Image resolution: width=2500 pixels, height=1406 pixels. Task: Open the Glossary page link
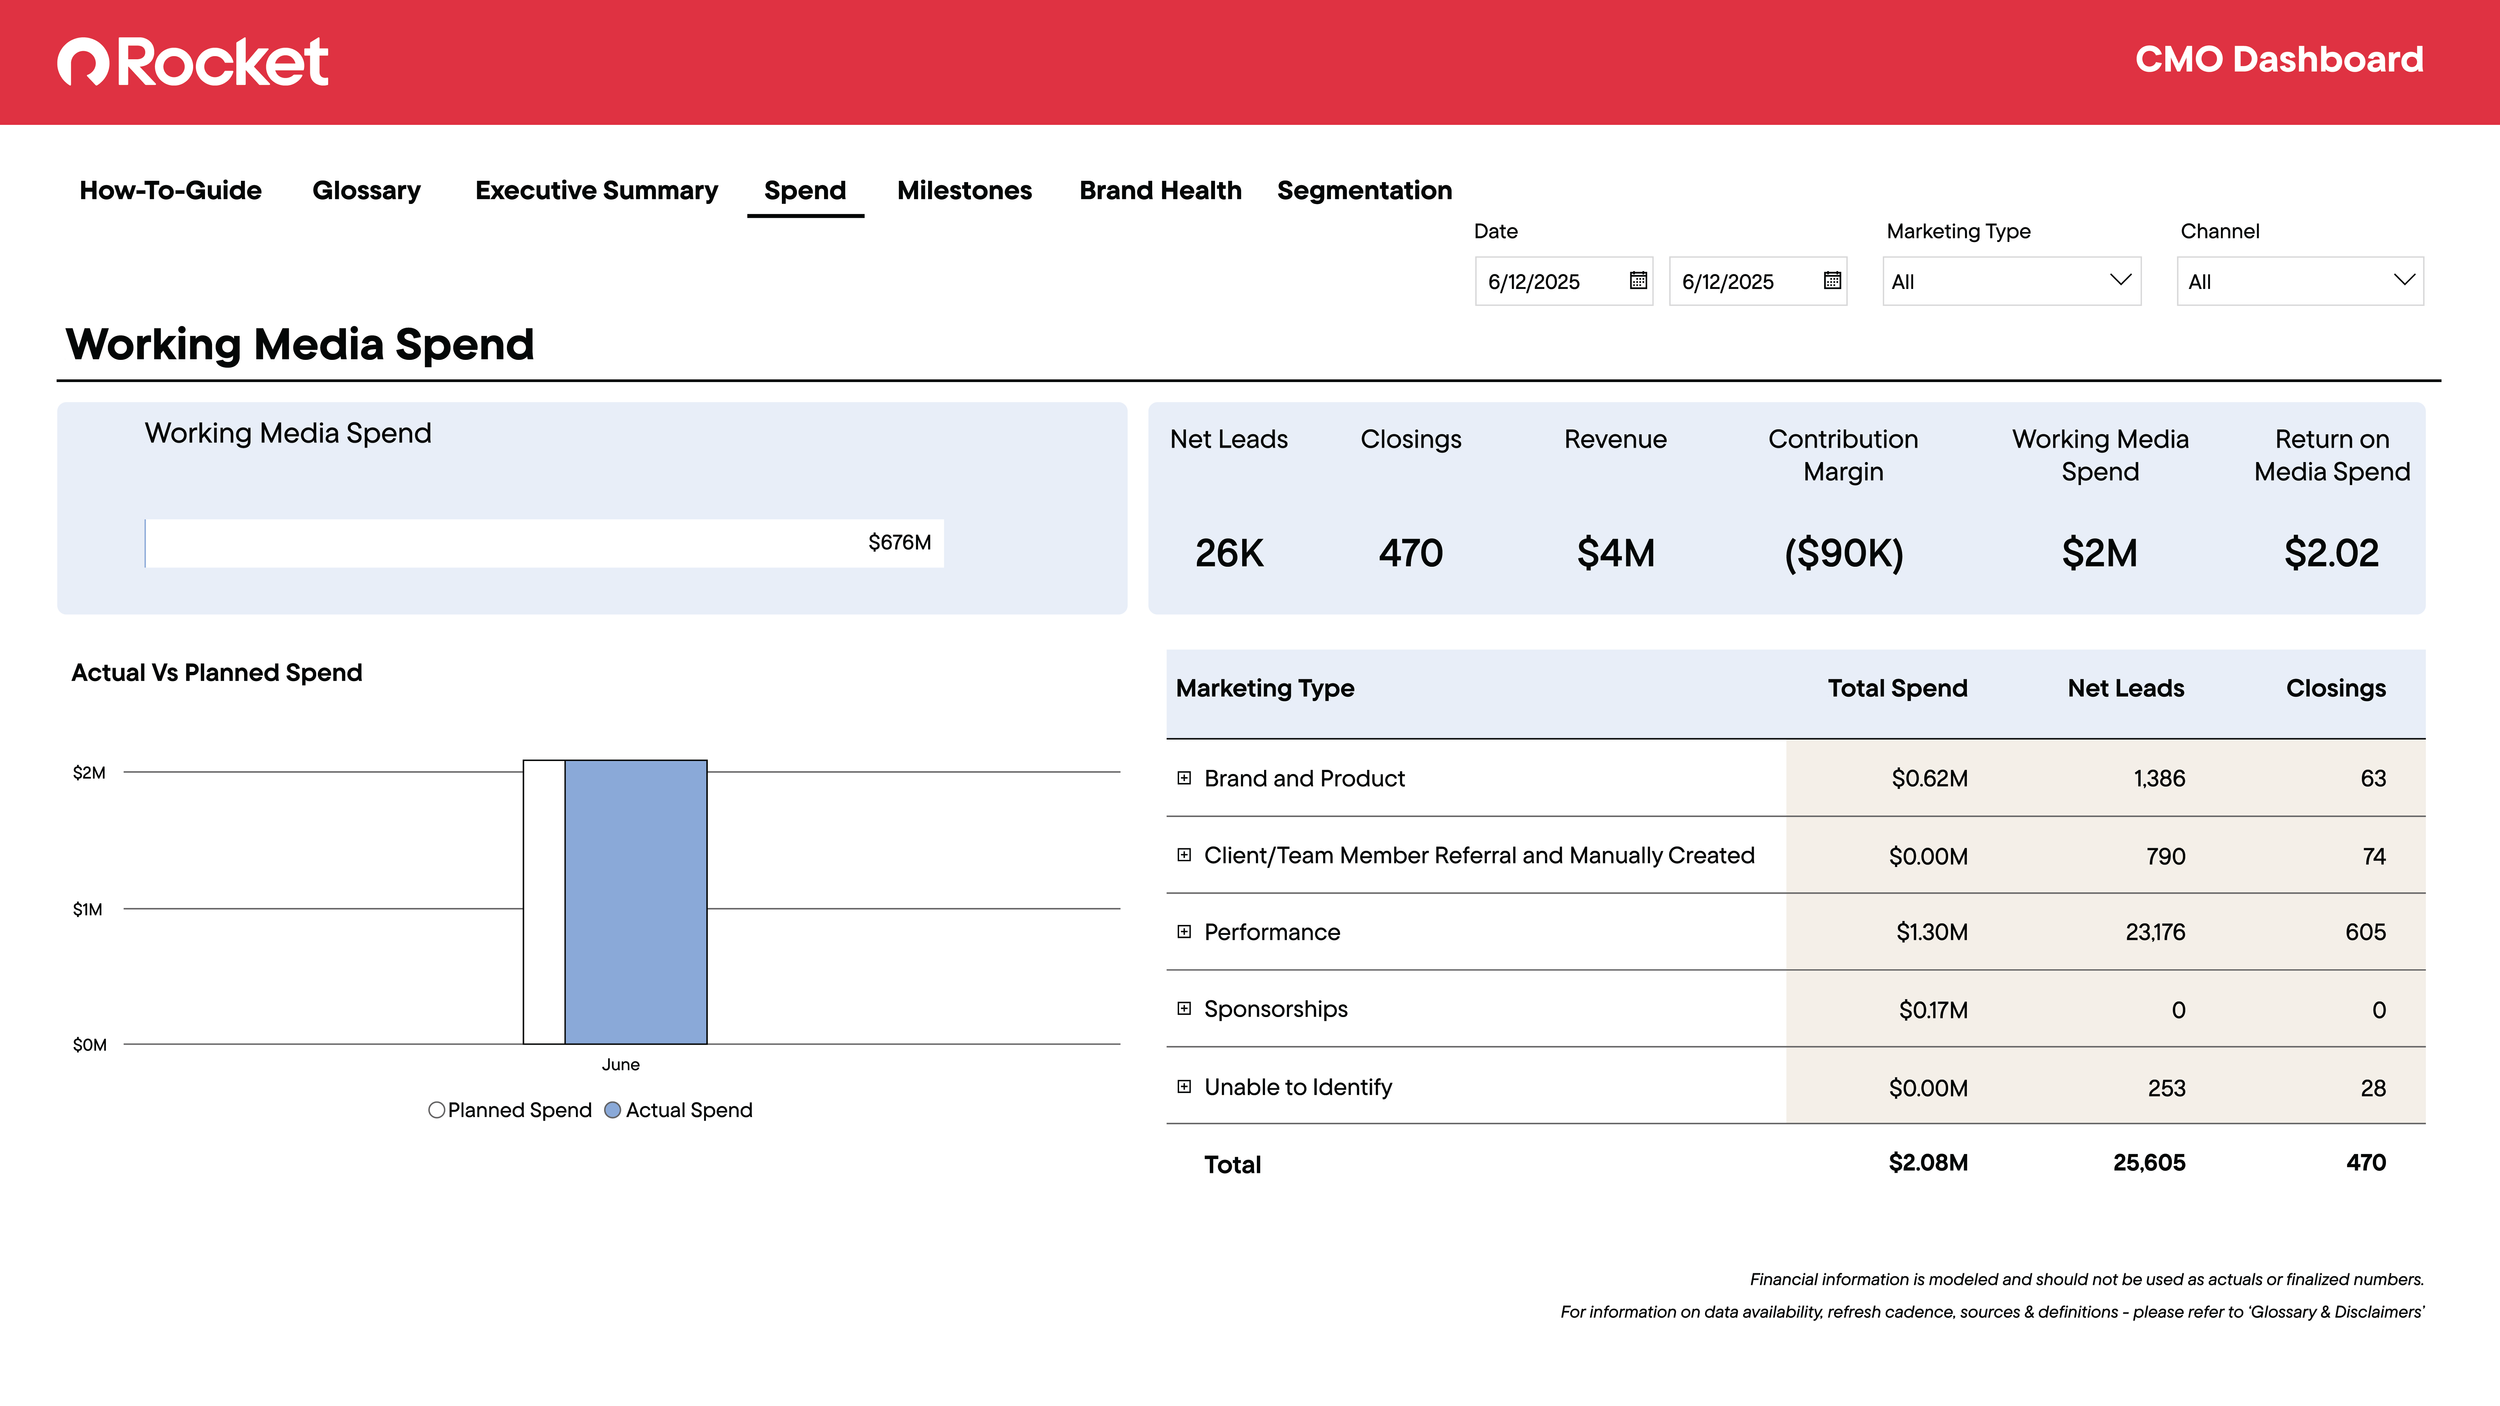click(366, 191)
